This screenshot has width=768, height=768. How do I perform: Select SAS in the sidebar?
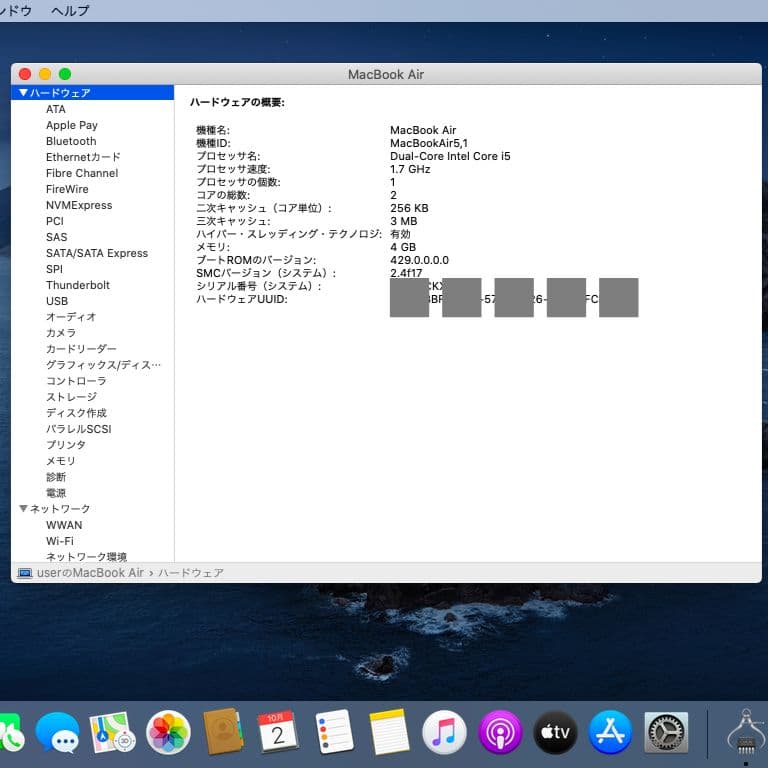(x=56, y=237)
